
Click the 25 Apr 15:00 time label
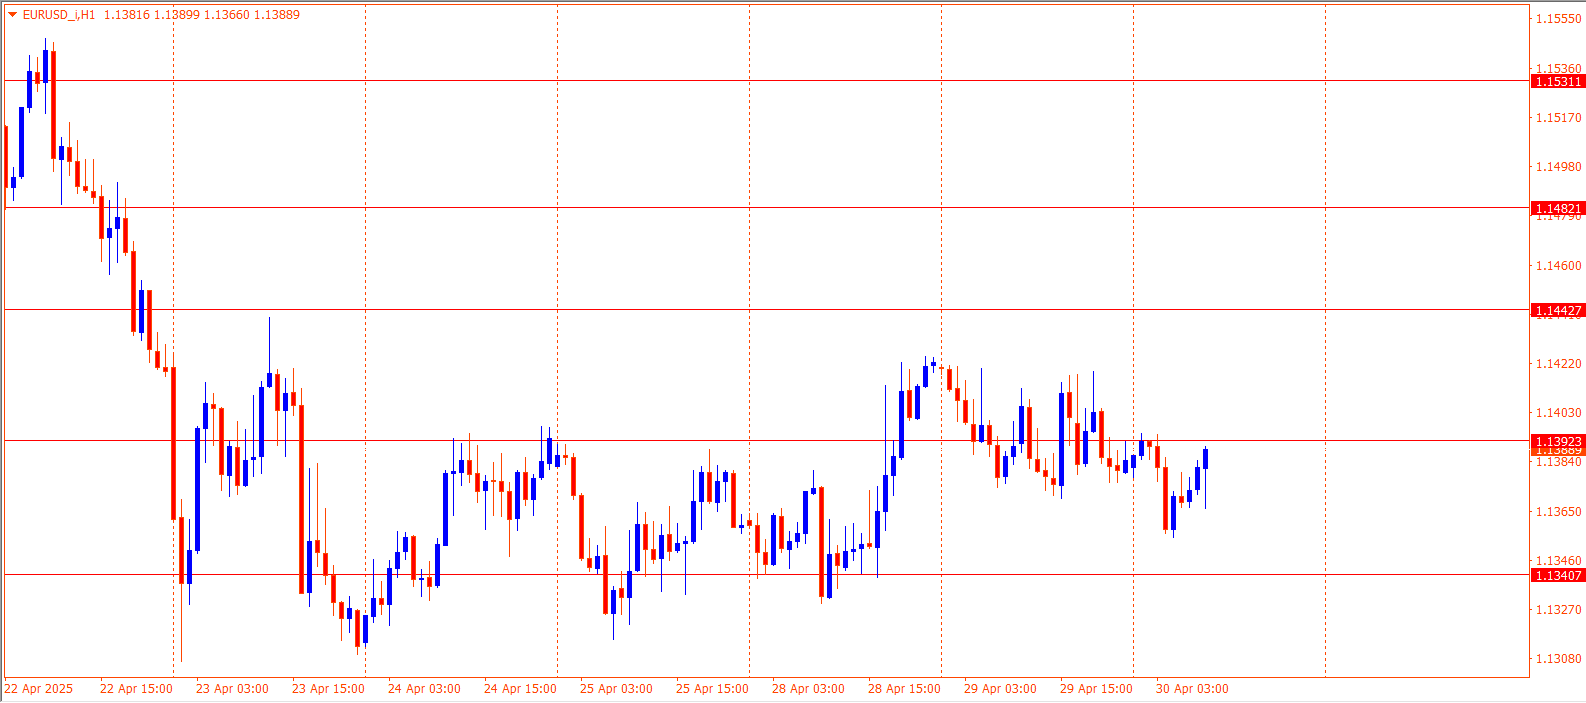point(712,689)
